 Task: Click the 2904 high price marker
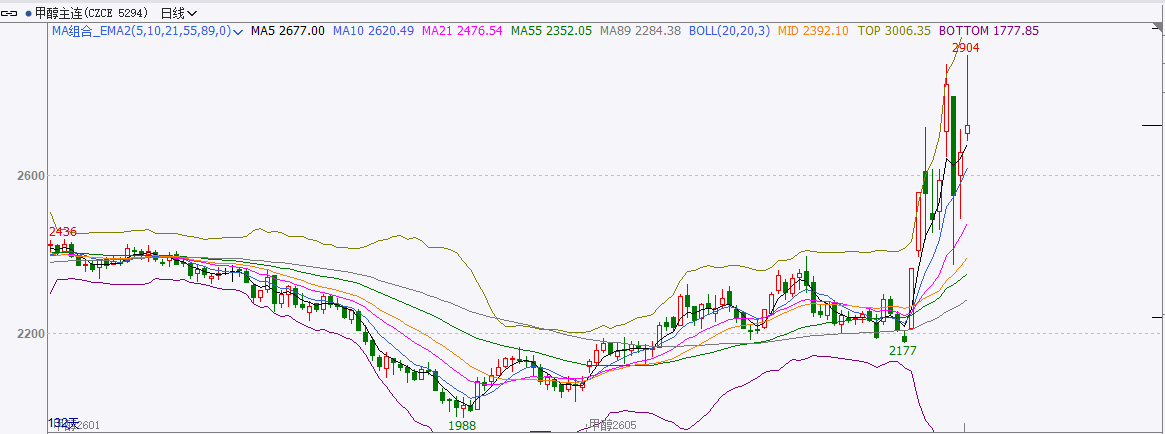[x=965, y=47]
